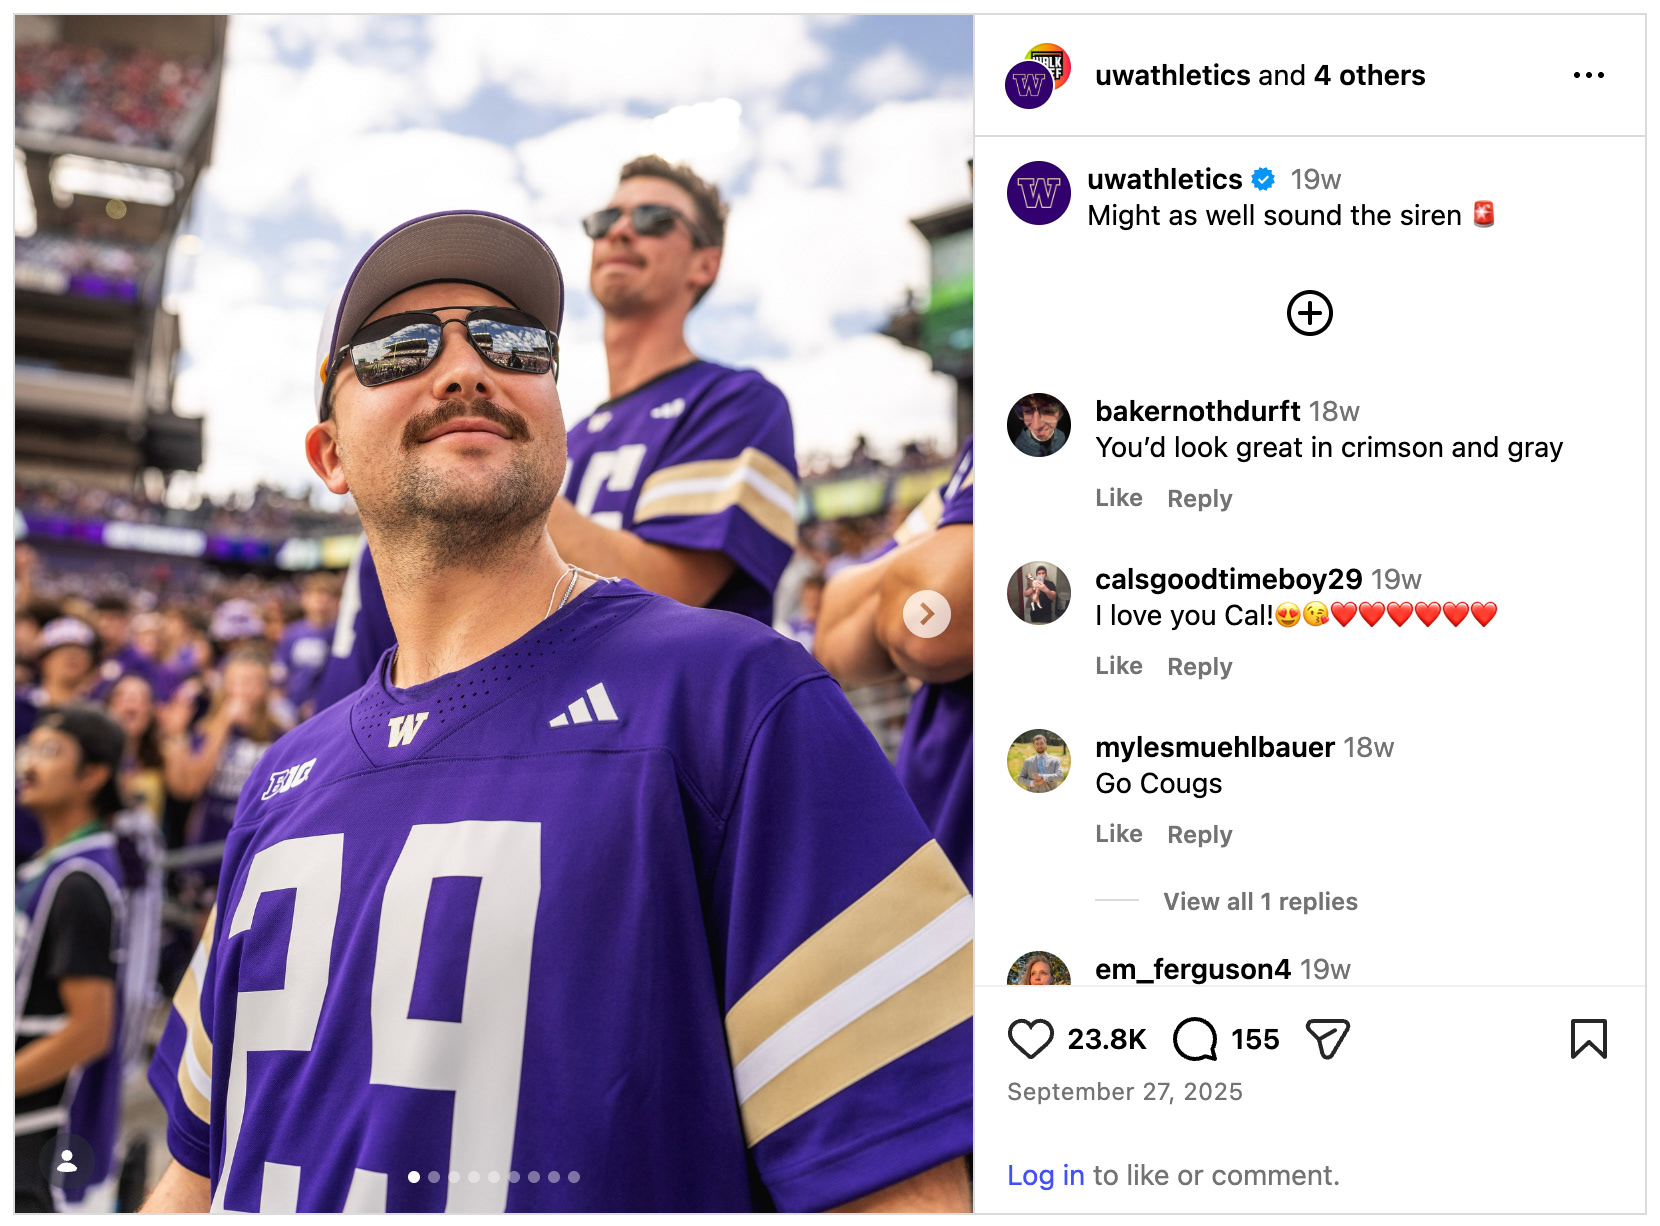Show tagged people with the person icon
Screen dimensions: 1660x1226
coord(67,1161)
